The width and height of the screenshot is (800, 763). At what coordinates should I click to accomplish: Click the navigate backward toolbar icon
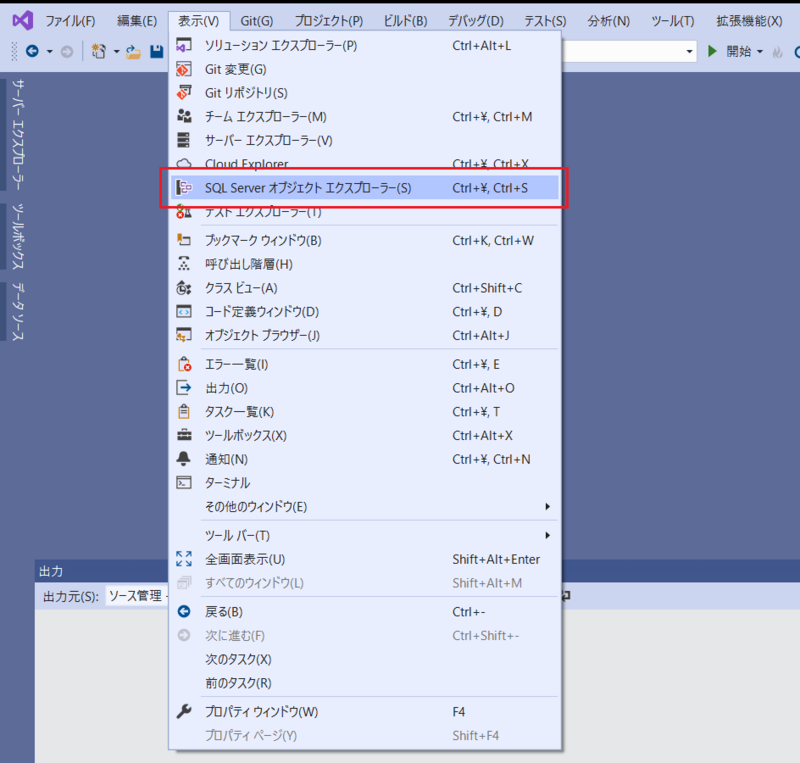32,51
